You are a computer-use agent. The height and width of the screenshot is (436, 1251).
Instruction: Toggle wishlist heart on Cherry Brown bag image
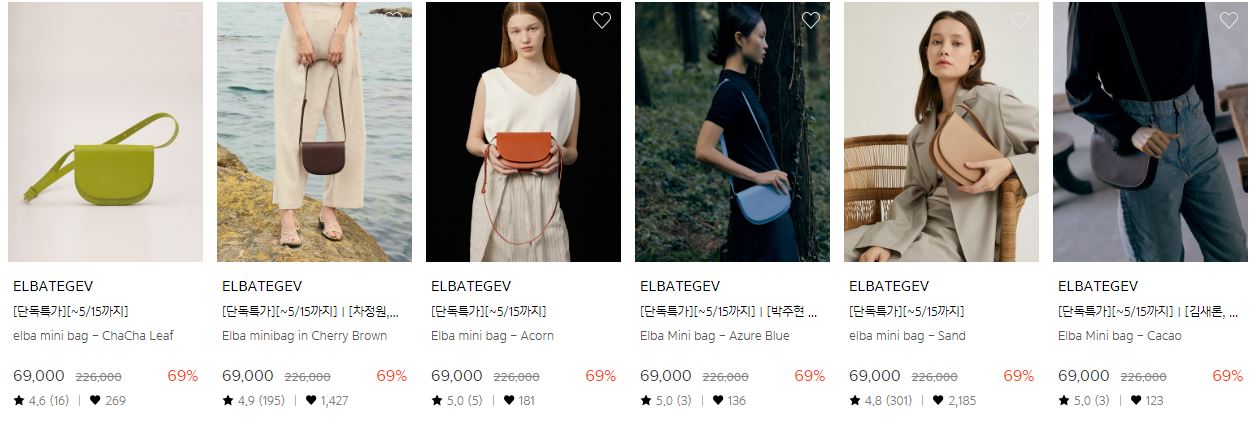(393, 20)
